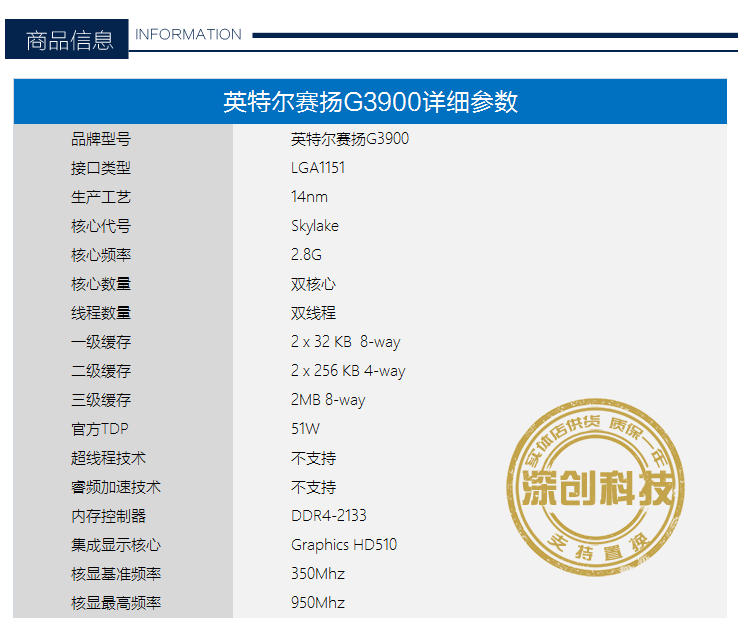Image resolution: width=744 pixels, height=633 pixels.
Task: Click the 核心频率 label
Action: (x=101, y=255)
